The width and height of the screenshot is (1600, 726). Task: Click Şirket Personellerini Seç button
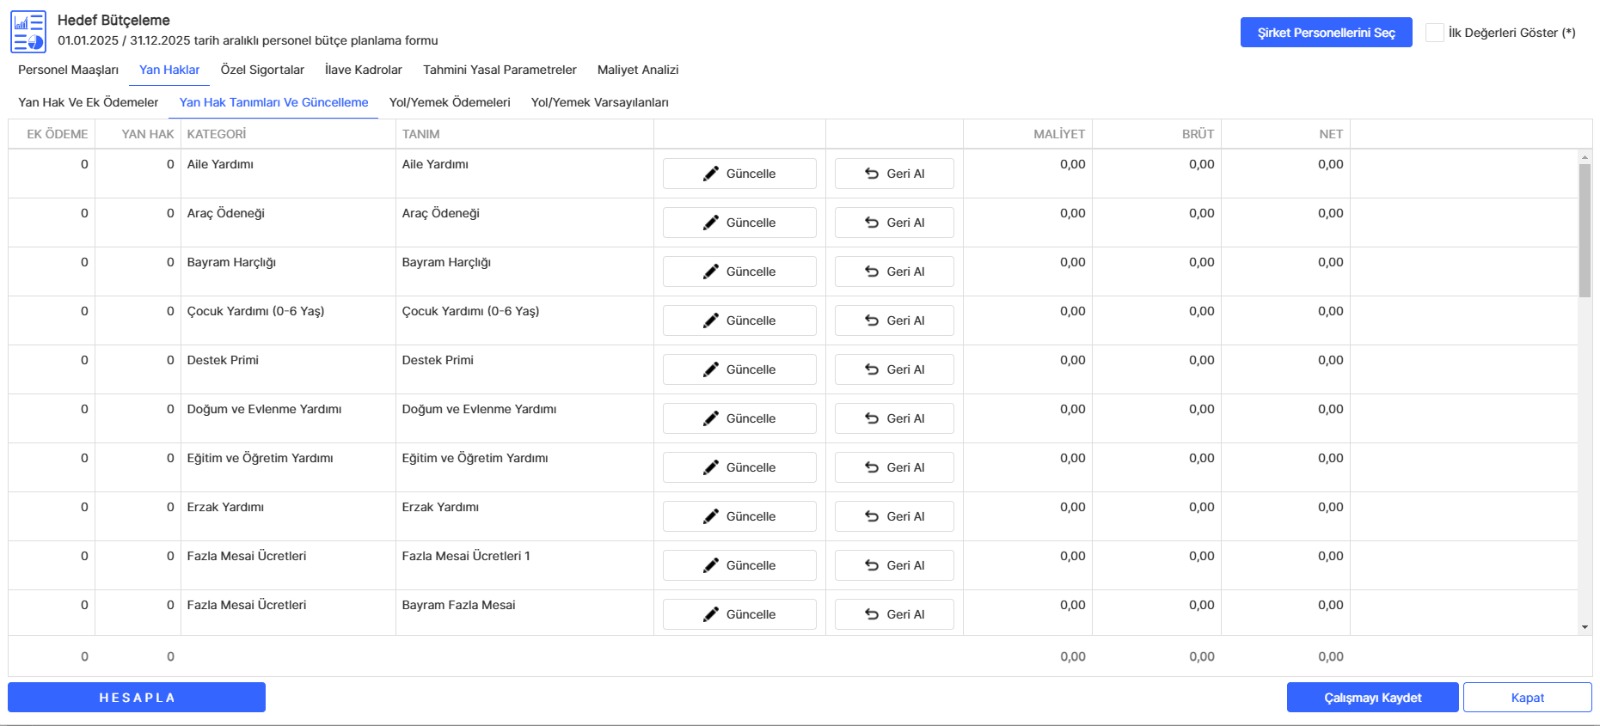pos(1326,33)
